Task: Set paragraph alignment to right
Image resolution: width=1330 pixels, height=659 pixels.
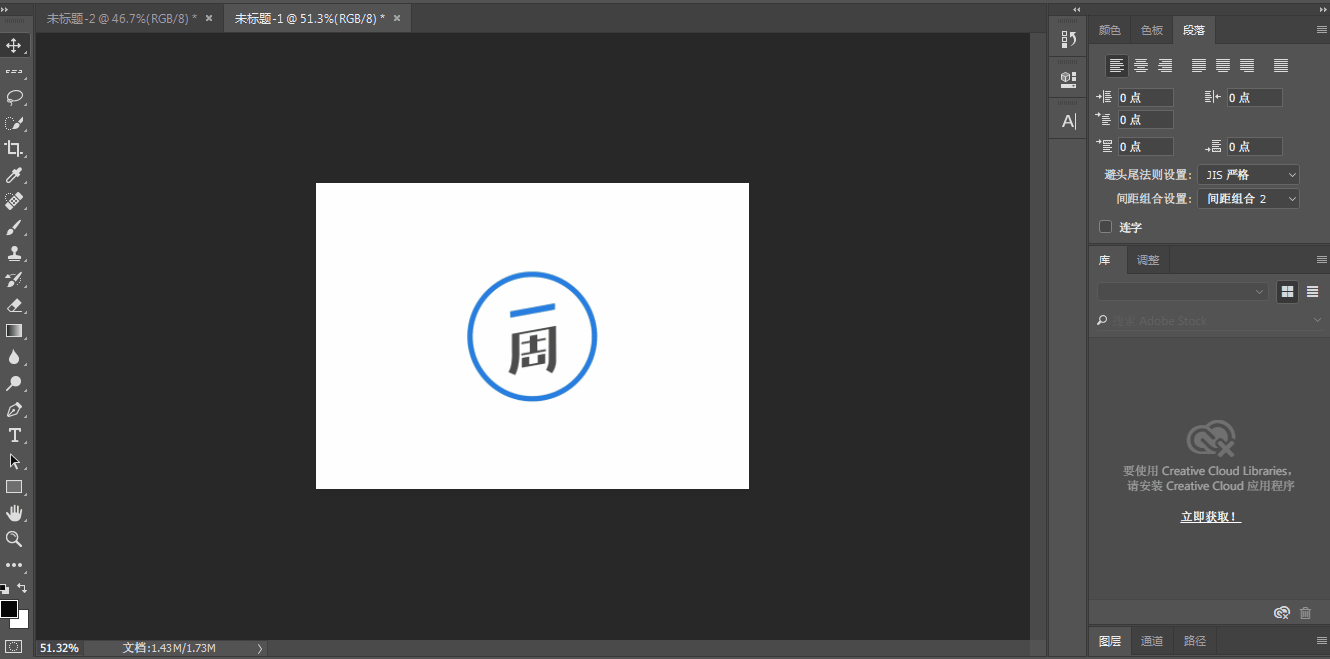Action: tap(1164, 66)
